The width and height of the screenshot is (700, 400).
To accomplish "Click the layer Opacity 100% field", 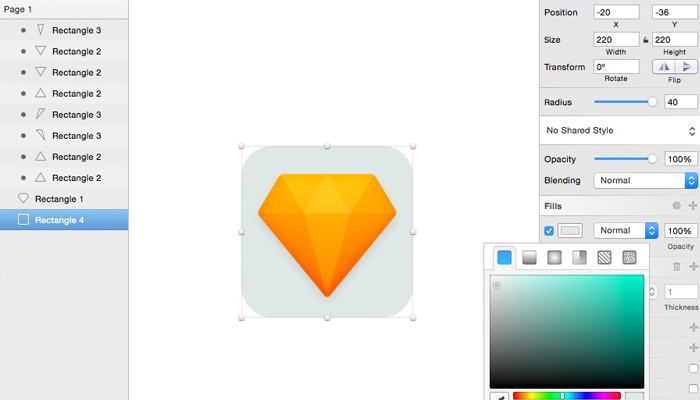I will (681, 159).
